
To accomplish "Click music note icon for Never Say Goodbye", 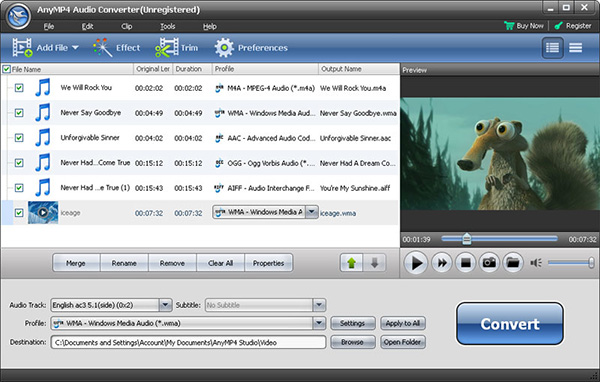I will tap(43, 113).
